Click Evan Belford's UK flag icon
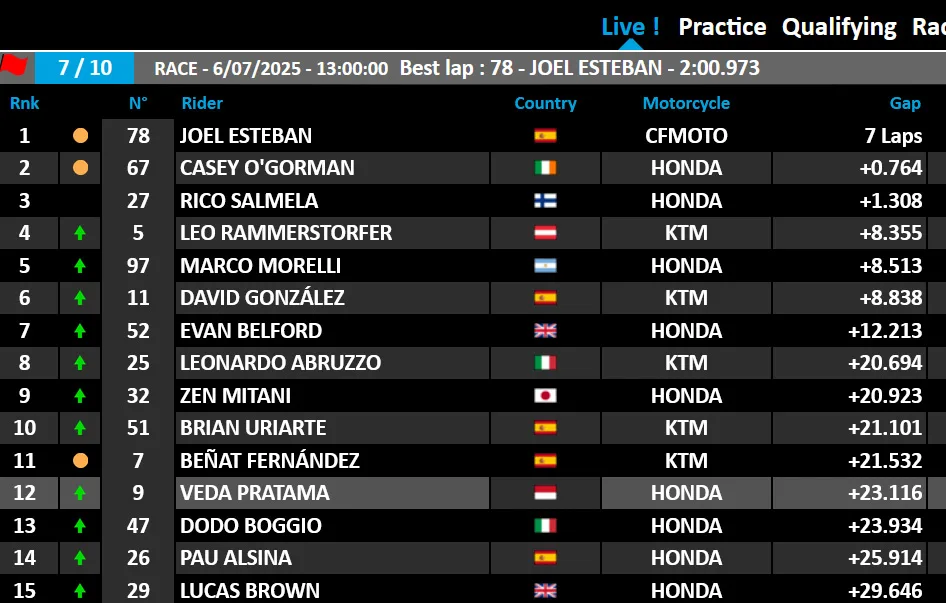 coord(545,331)
